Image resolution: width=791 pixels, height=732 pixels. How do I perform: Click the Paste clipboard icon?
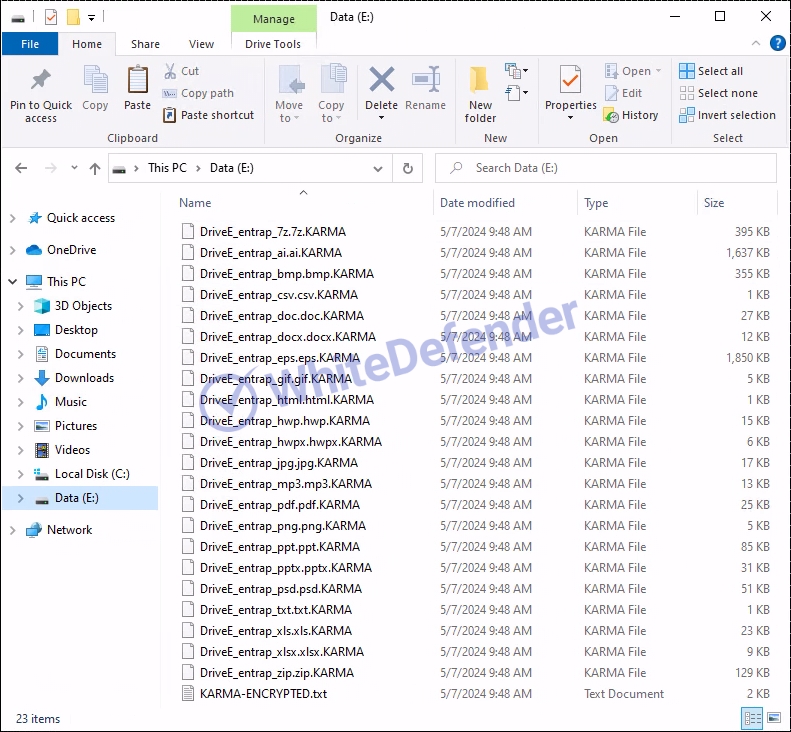137,80
